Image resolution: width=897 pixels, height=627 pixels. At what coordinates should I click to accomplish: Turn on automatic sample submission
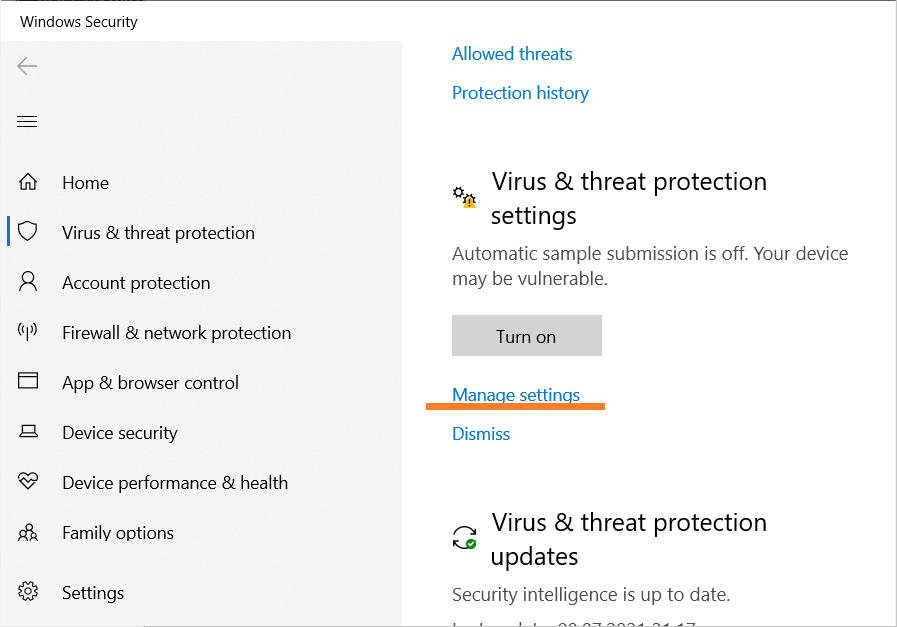click(526, 336)
